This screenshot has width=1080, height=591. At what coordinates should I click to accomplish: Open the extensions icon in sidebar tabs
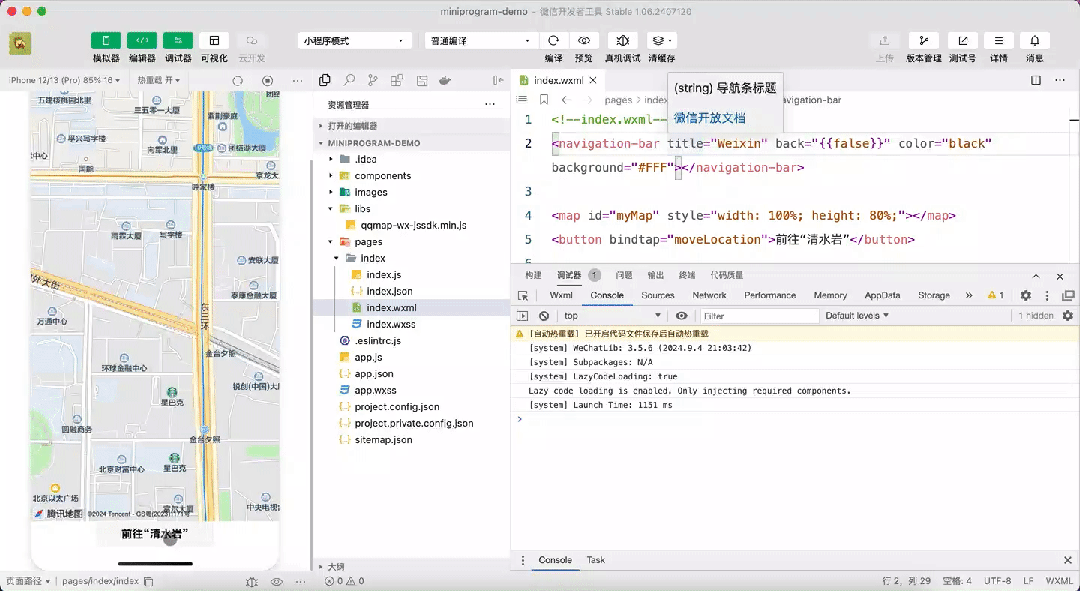397,81
